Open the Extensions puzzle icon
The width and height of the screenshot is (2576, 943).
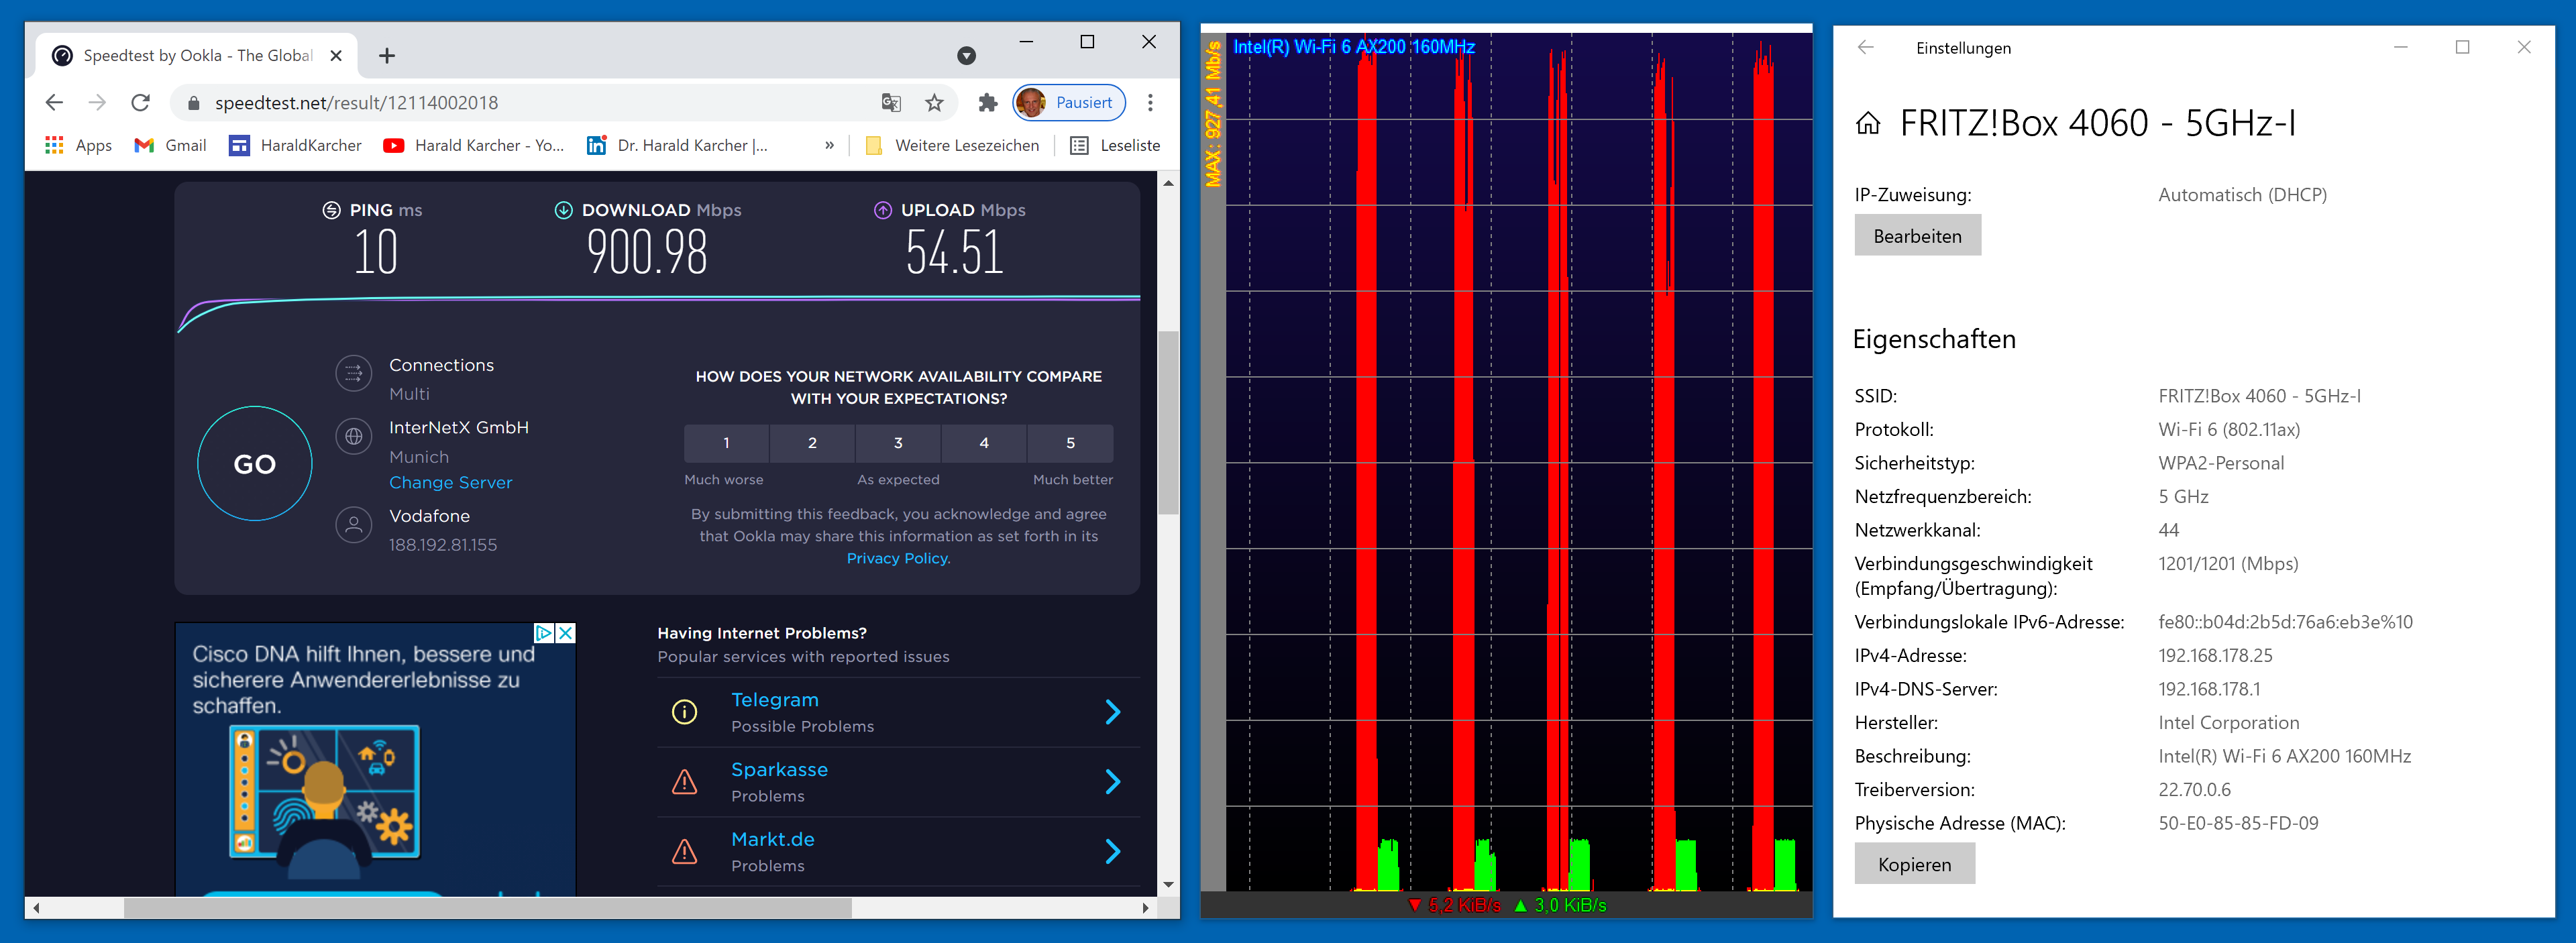point(987,103)
